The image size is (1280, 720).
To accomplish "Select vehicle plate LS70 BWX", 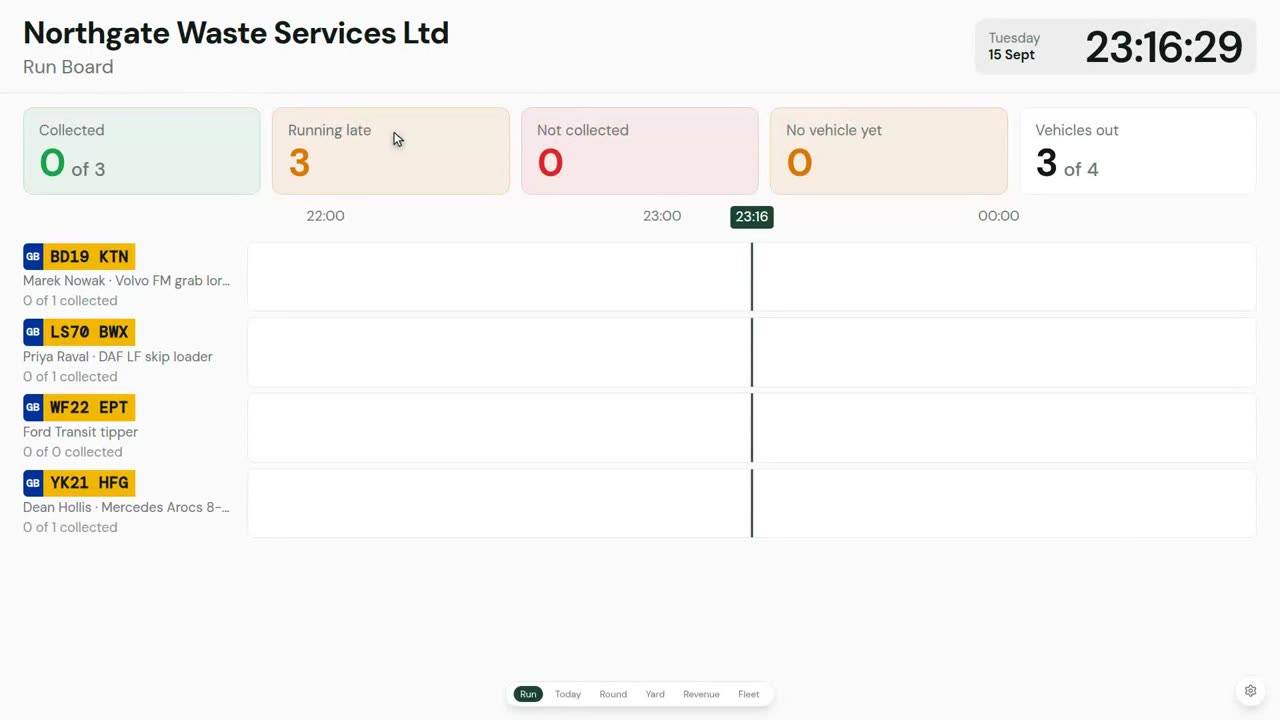I will pos(79,332).
